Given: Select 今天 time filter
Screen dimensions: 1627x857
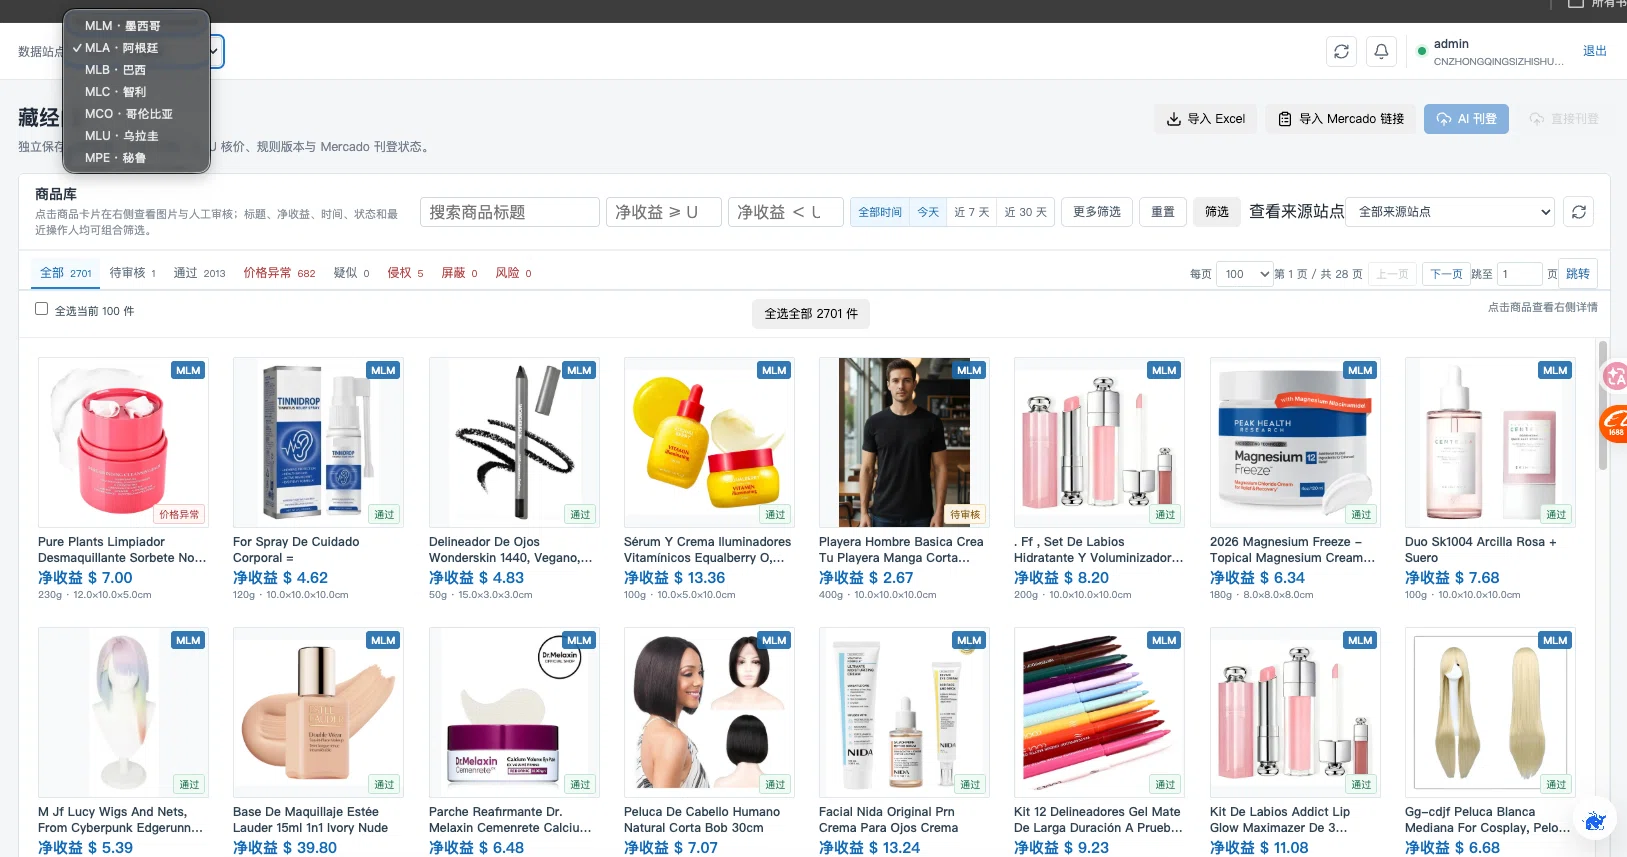Looking at the screenshot, I should tap(928, 212).
